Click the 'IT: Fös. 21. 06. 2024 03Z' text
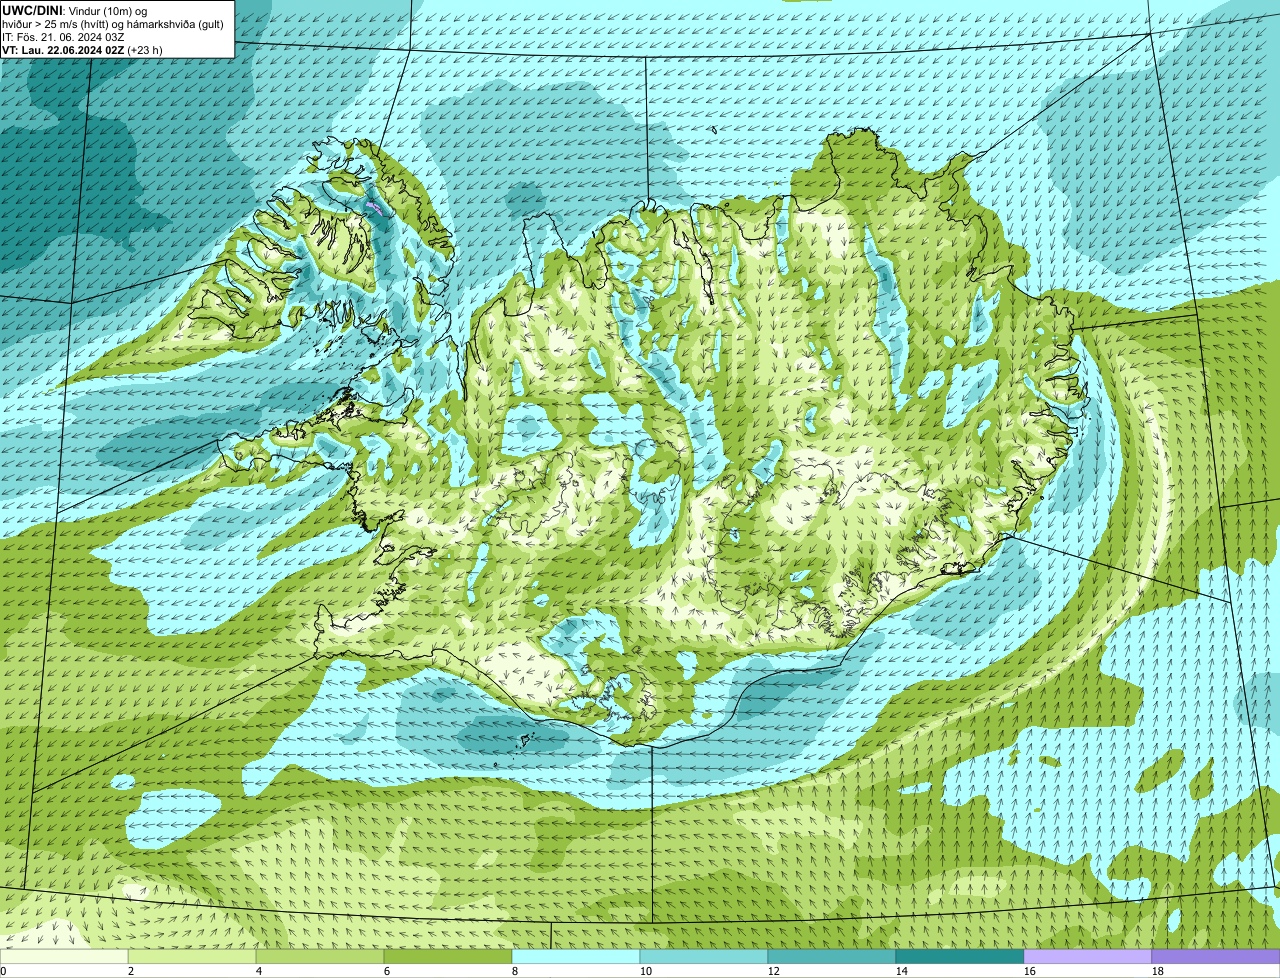 pyautogui.click(x=63, y=36)
